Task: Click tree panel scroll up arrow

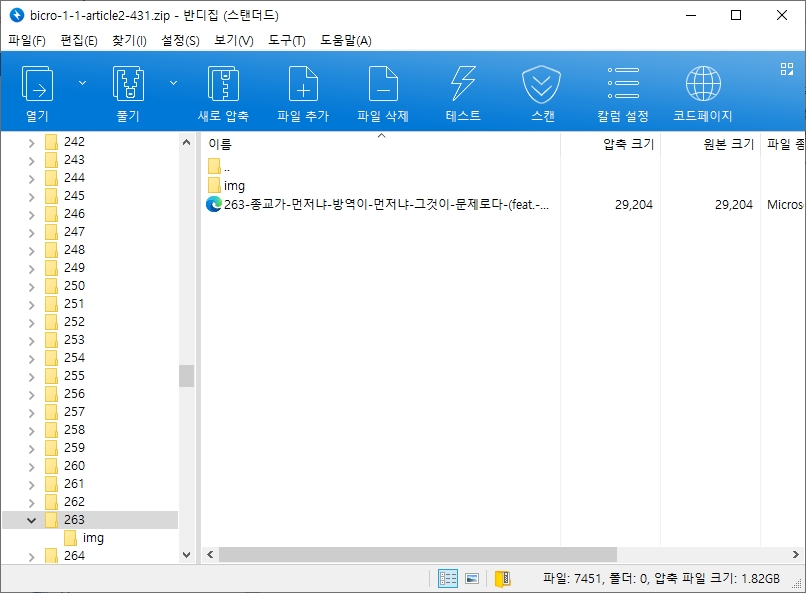Action: point(186,142)
